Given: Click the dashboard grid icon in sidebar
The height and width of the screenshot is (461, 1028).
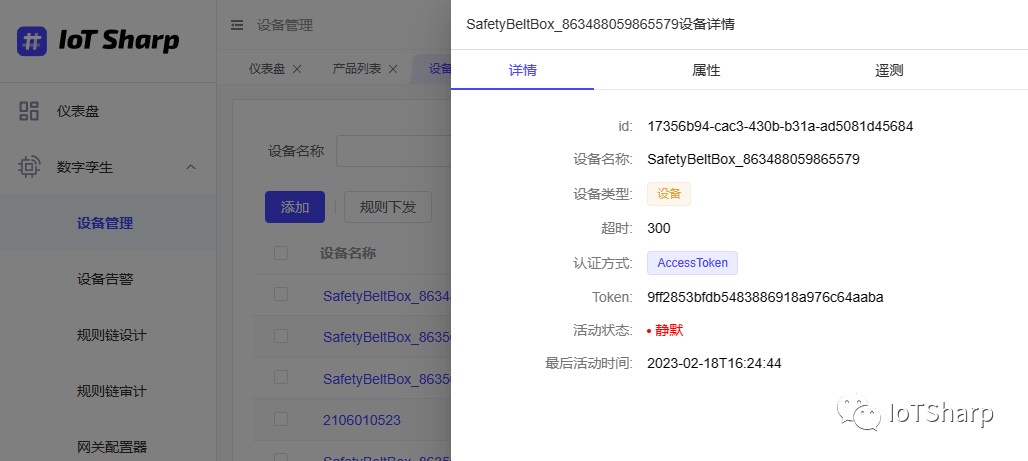Looking at the screenshot, I should (29, 111).
